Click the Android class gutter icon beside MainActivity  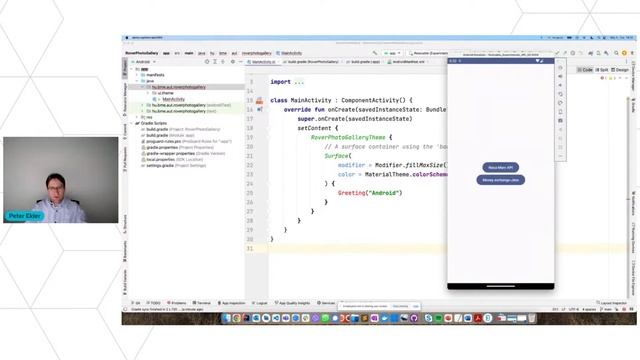[x=260, y=100]
